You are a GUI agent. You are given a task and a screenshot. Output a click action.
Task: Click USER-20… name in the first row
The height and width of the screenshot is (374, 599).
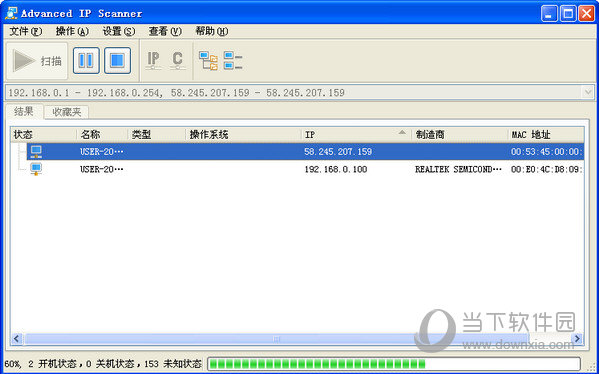click(x=102, y=152)
